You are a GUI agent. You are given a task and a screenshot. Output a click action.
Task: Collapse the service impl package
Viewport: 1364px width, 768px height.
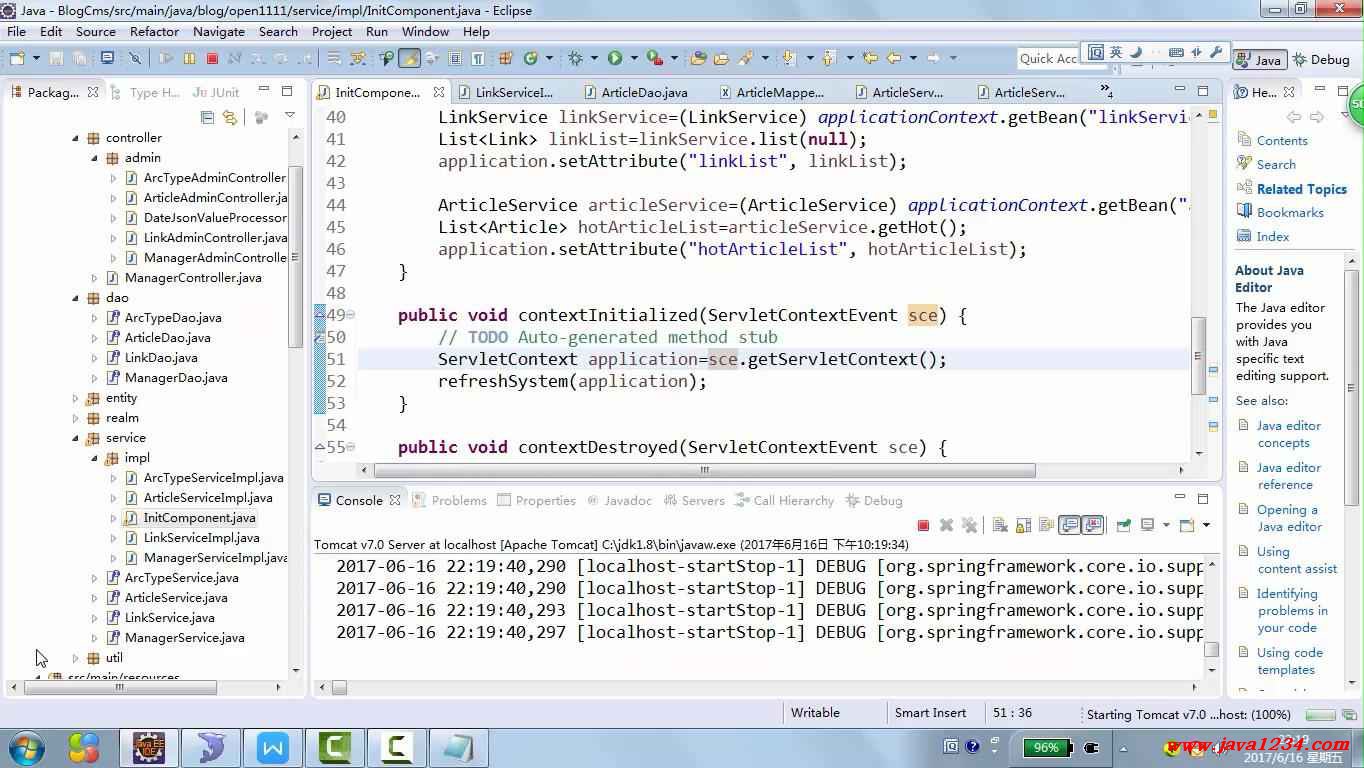(94, 458)
